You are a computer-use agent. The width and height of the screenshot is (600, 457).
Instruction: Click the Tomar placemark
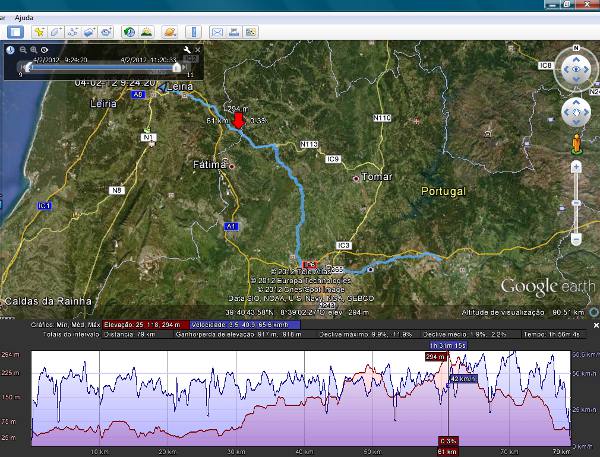point(356,178)
